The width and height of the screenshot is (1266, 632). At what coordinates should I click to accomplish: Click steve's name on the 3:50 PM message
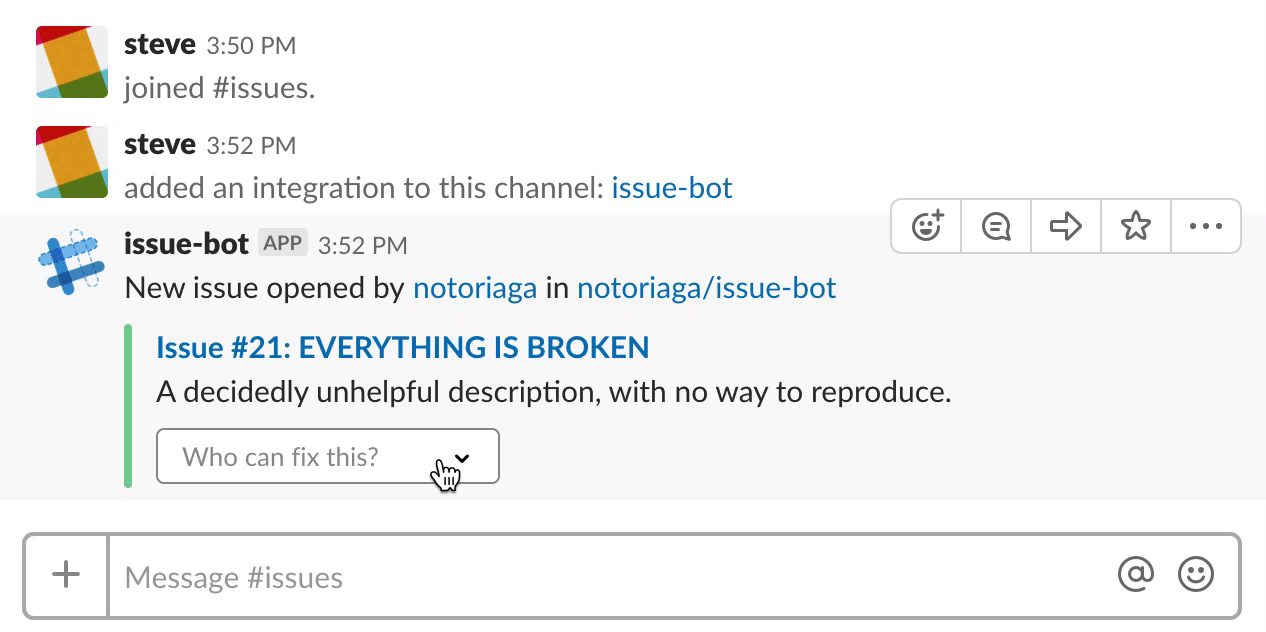pyautogui.click(x=160, y=44)
